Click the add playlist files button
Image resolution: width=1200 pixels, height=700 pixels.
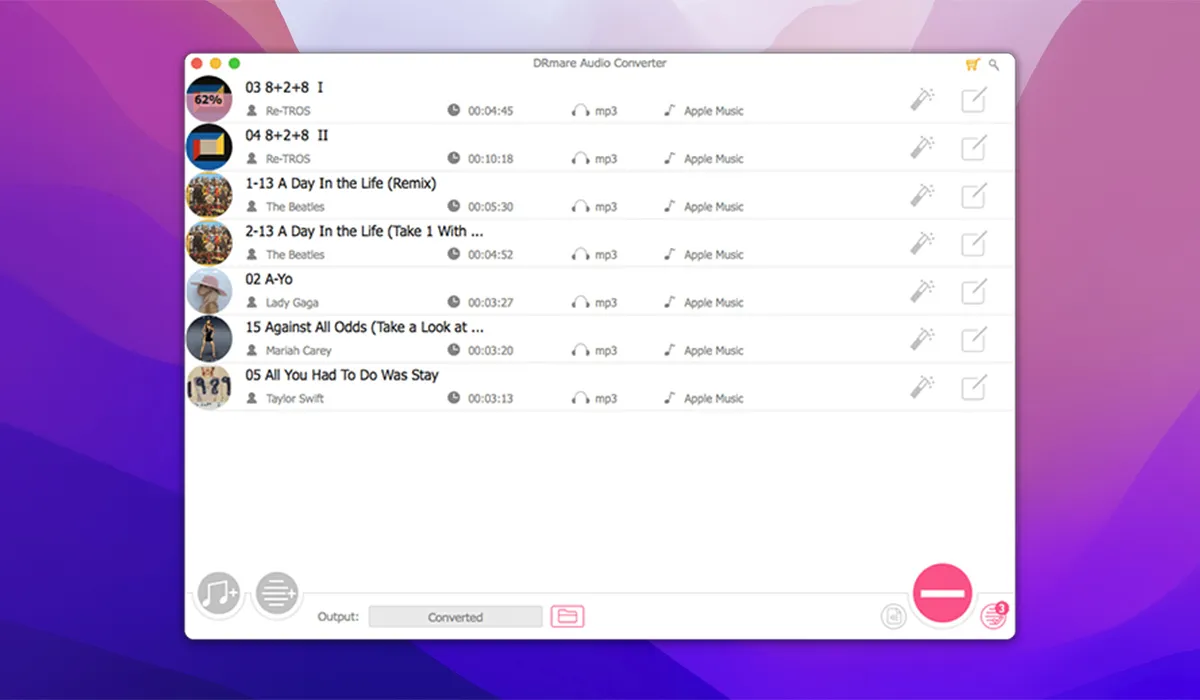coord(277,594)
